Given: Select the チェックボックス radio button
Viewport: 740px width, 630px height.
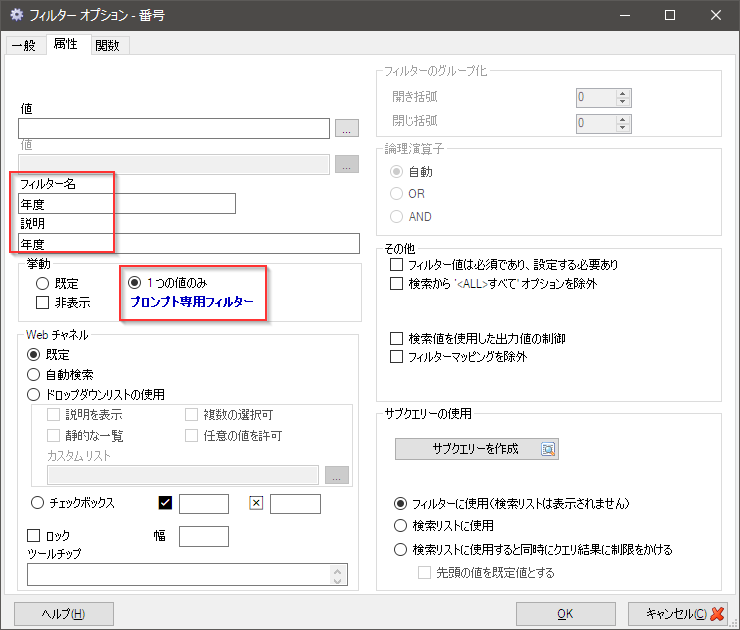Looking at the screenshot, I should [37, 503].
